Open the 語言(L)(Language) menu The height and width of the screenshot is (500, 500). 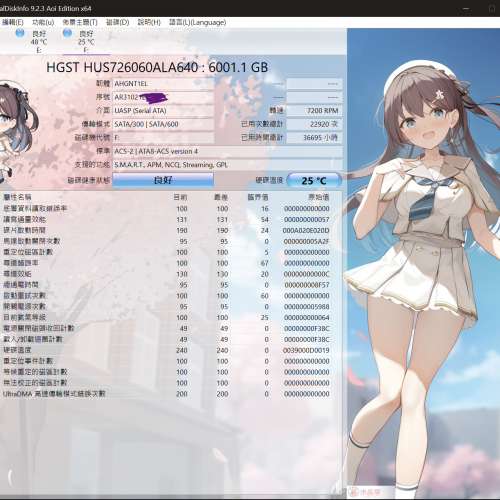(197, 22)
